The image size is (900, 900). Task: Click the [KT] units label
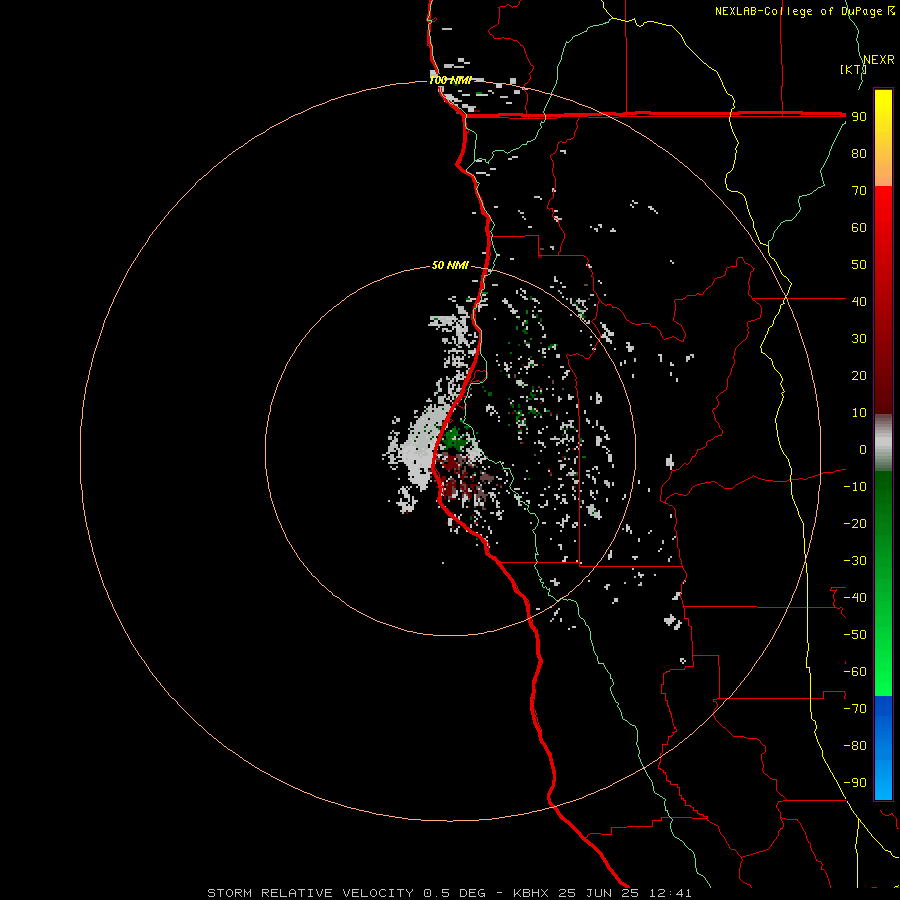(853, 69)
